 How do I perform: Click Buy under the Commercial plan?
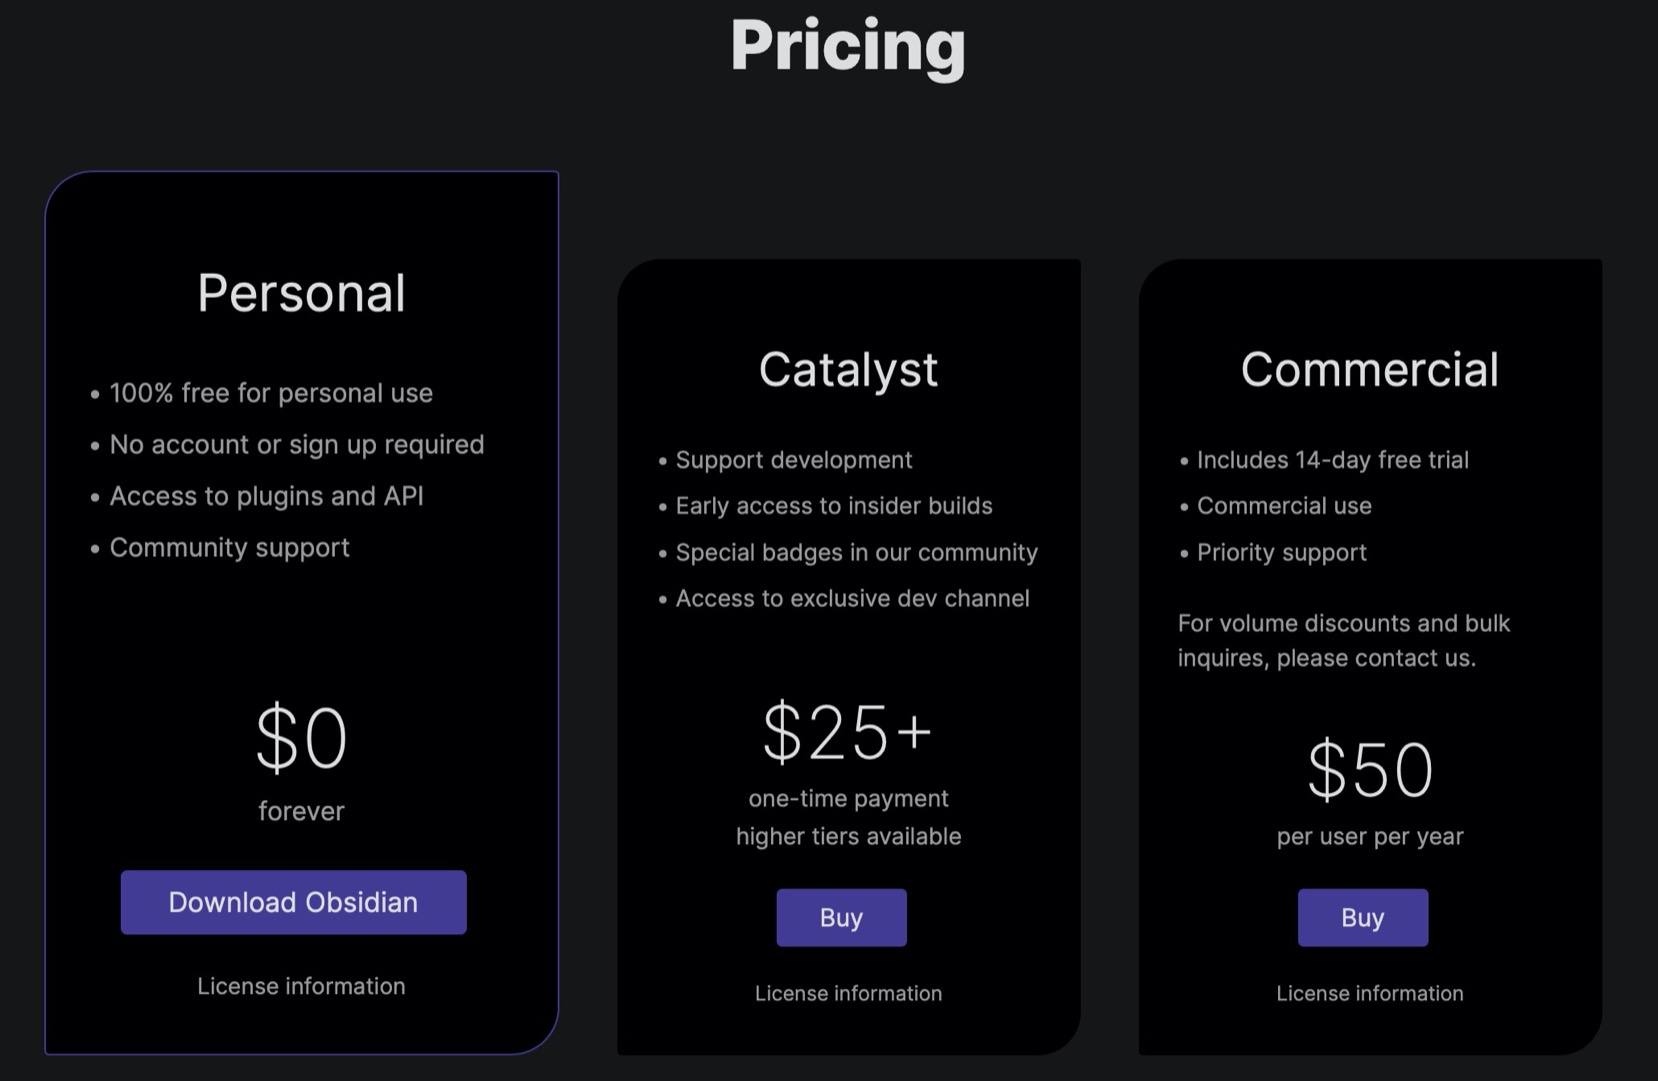[1362, 917]
